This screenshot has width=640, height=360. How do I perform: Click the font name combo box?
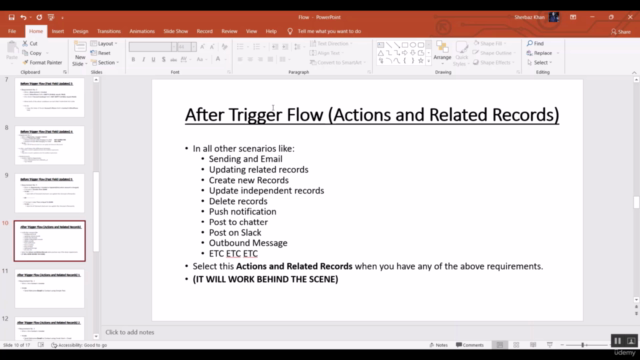click(x=153, y=47)
